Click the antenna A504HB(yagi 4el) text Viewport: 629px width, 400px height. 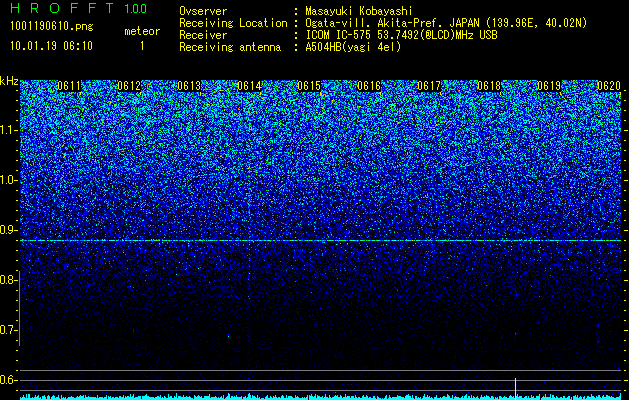tap(353, 47)
